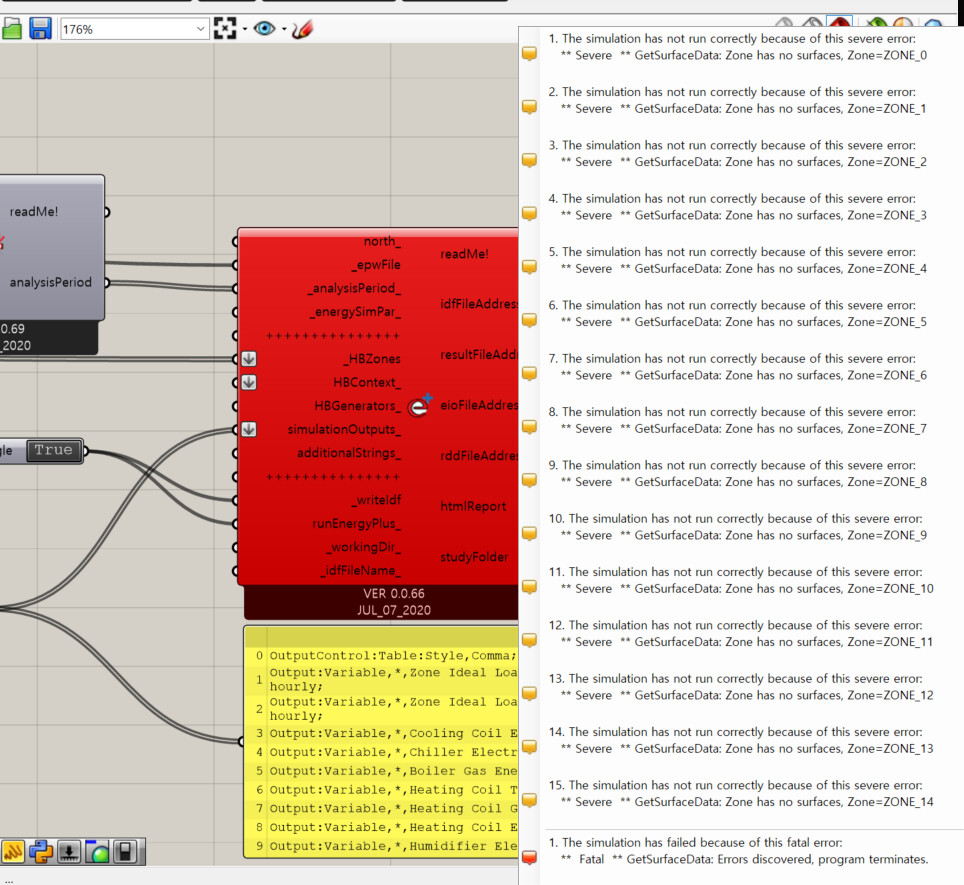Image resolution: width=964 pixels, height=885 pixels.
Task: Select the sketch pen tool icon
Action: point(302,29)
